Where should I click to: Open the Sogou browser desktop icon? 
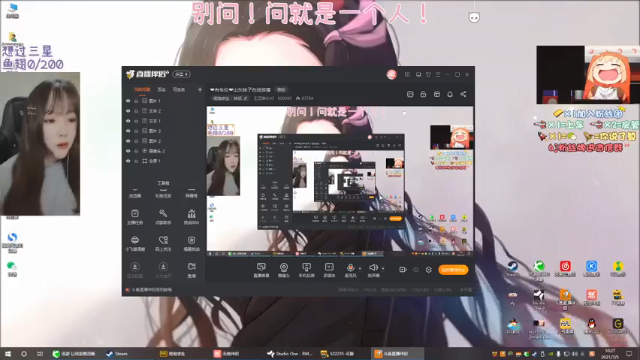12,241
